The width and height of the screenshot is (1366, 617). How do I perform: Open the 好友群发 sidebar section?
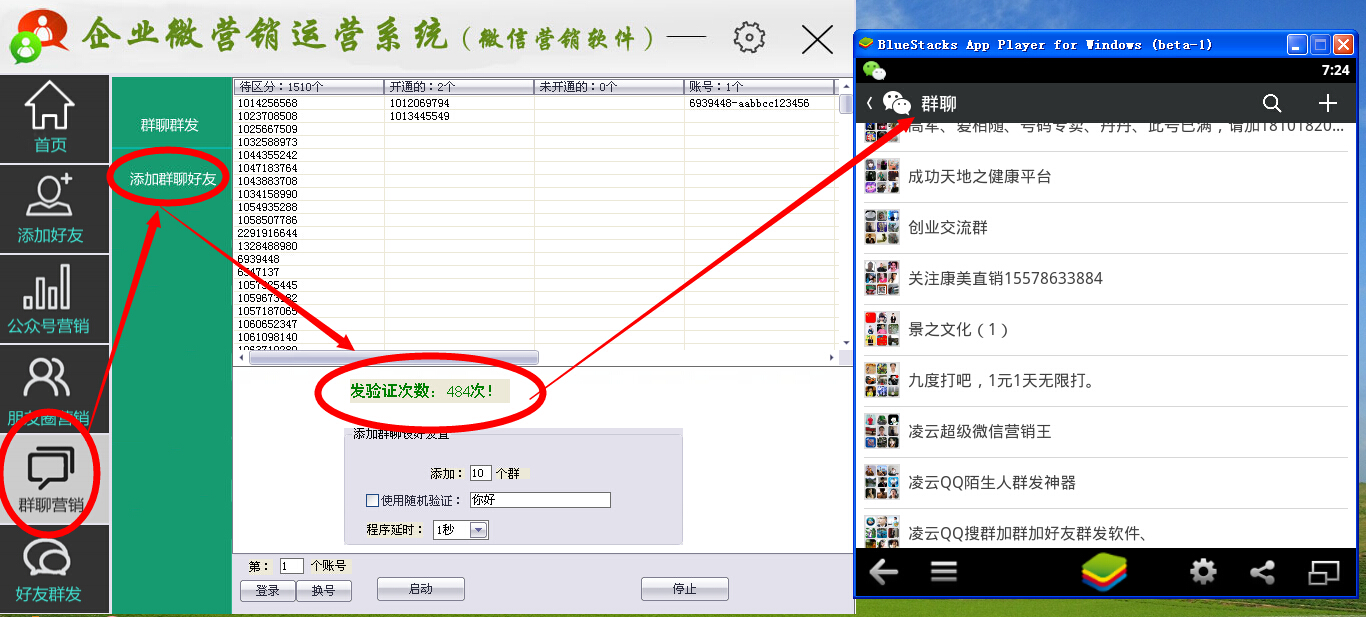pyautogui.click(x=54, y=568)
